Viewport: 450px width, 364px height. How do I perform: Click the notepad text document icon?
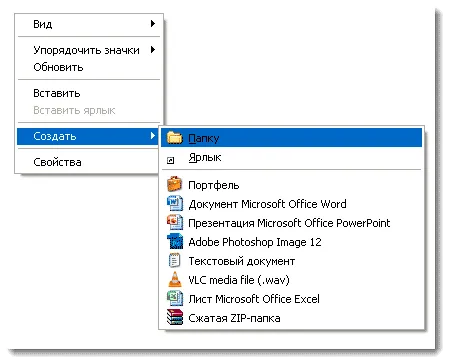click(x=175, y=260)
